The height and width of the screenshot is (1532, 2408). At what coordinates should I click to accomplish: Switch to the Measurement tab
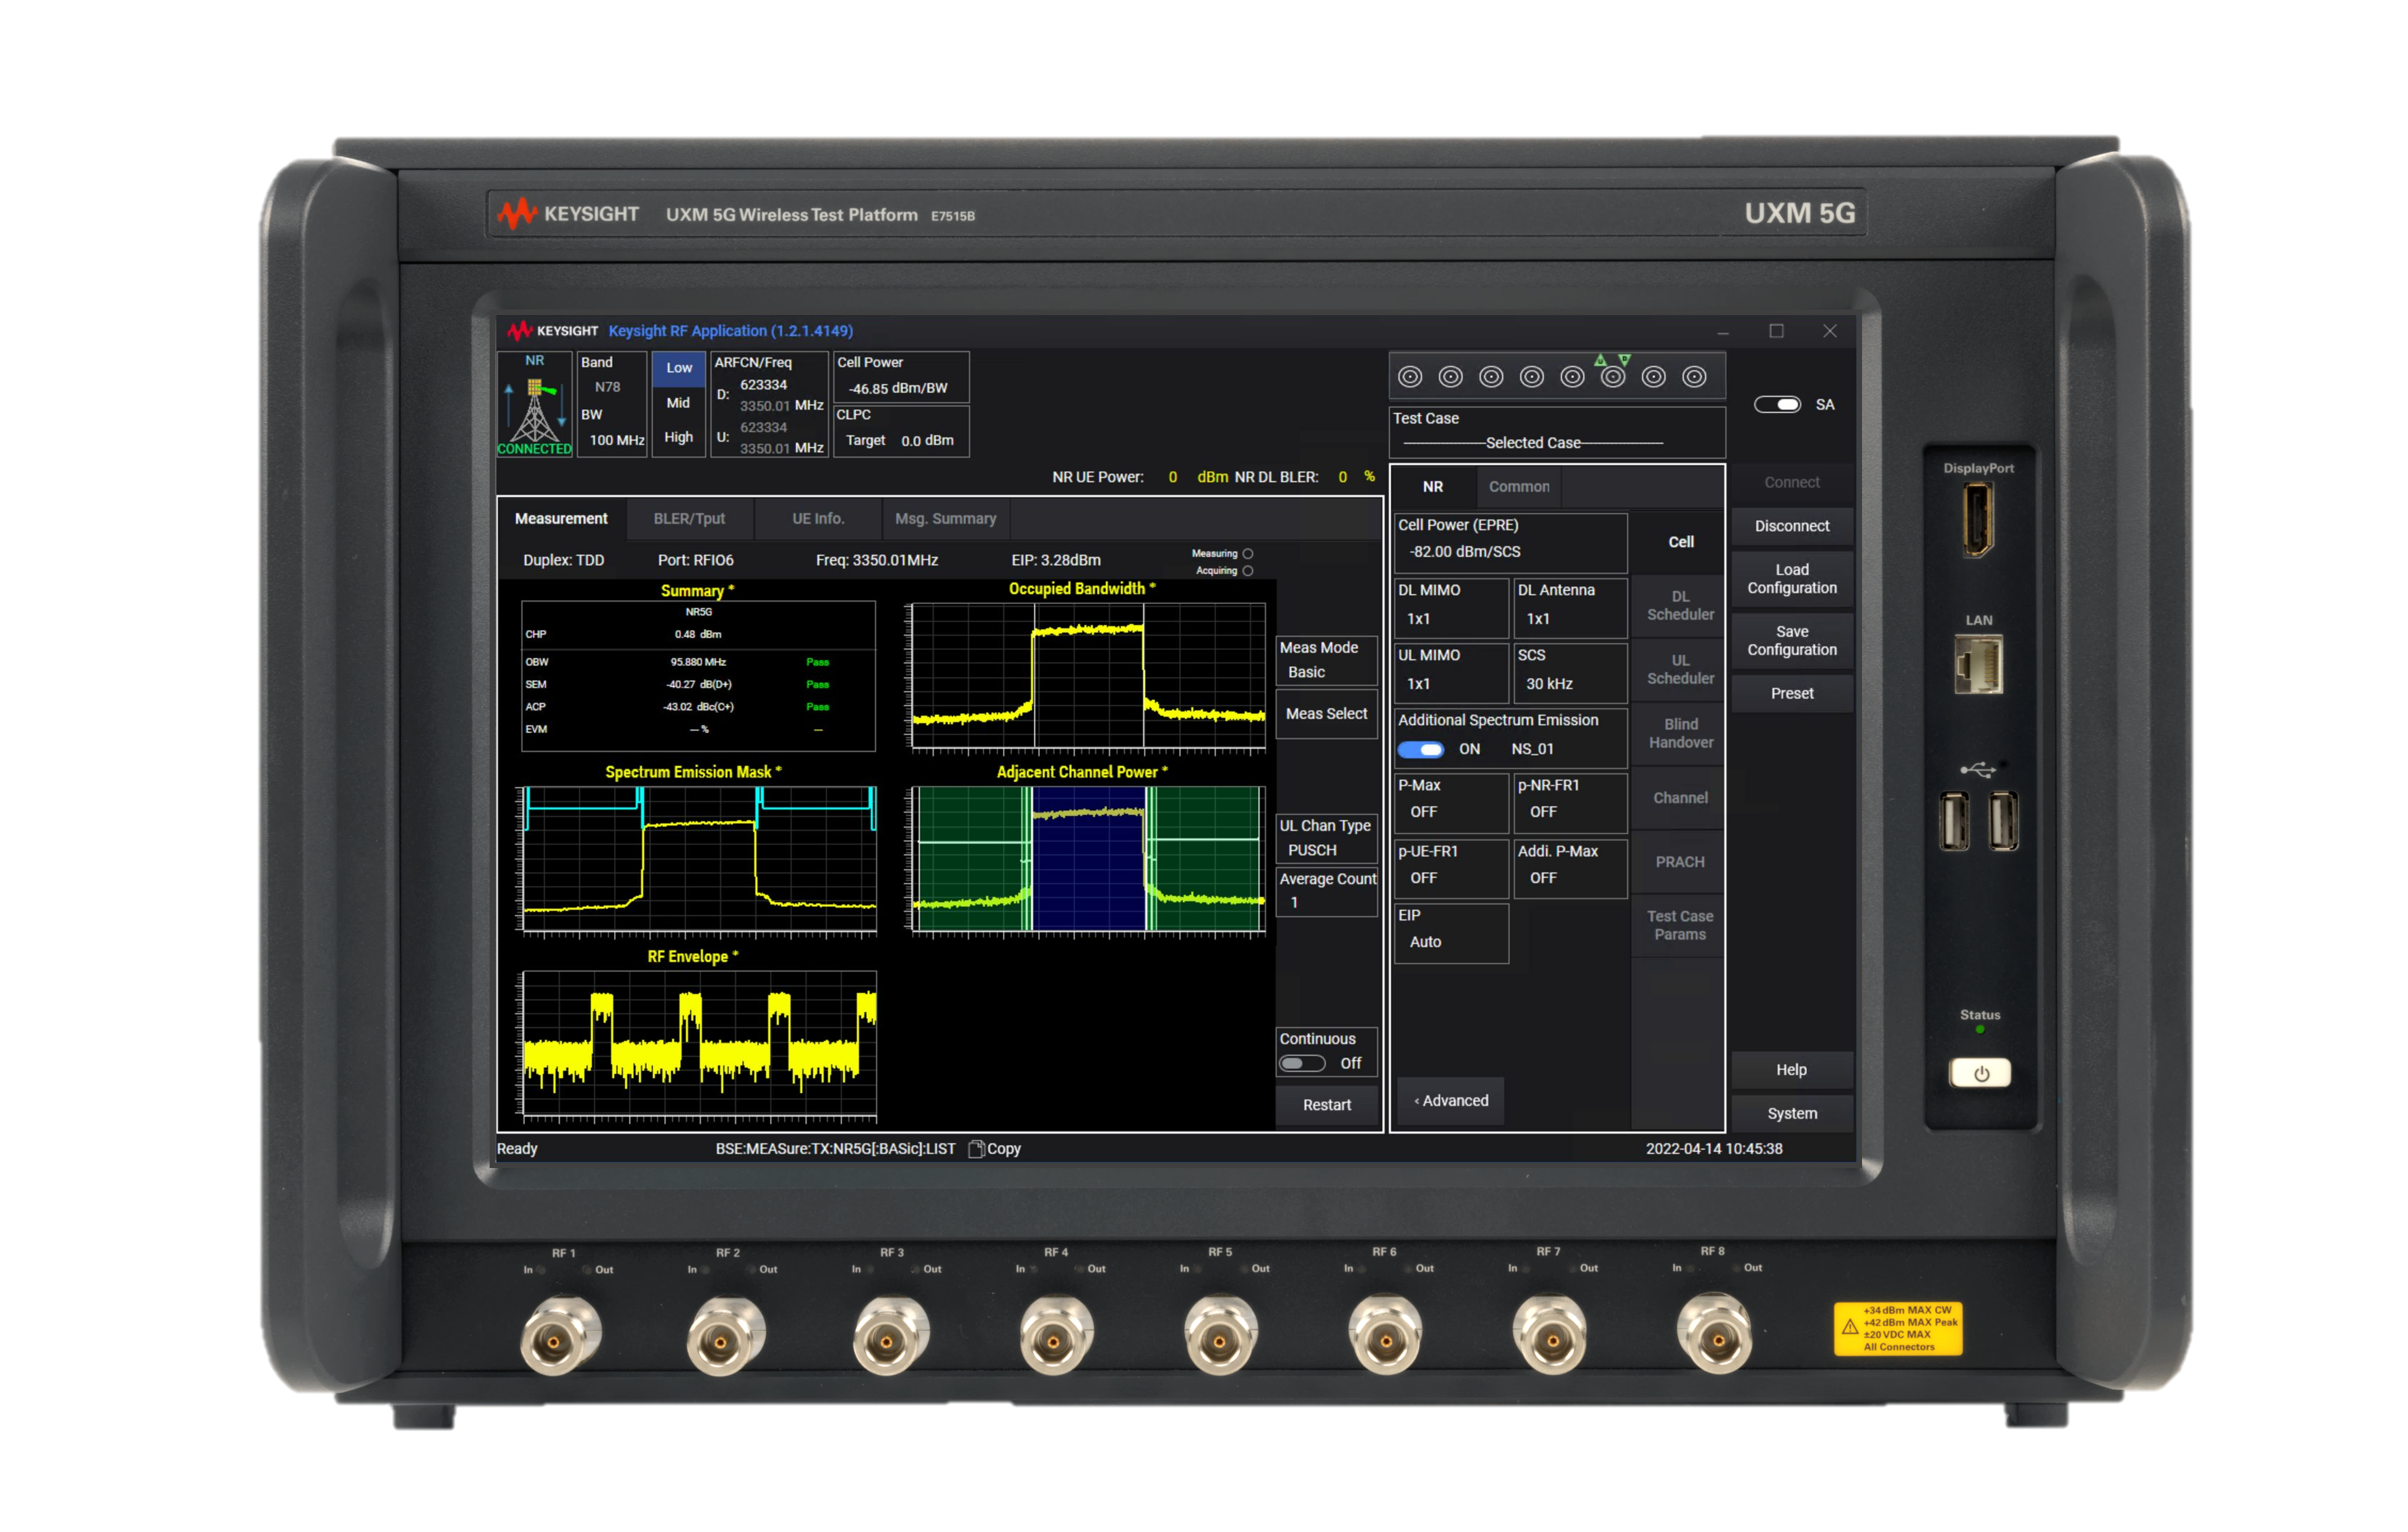(561, 519)
